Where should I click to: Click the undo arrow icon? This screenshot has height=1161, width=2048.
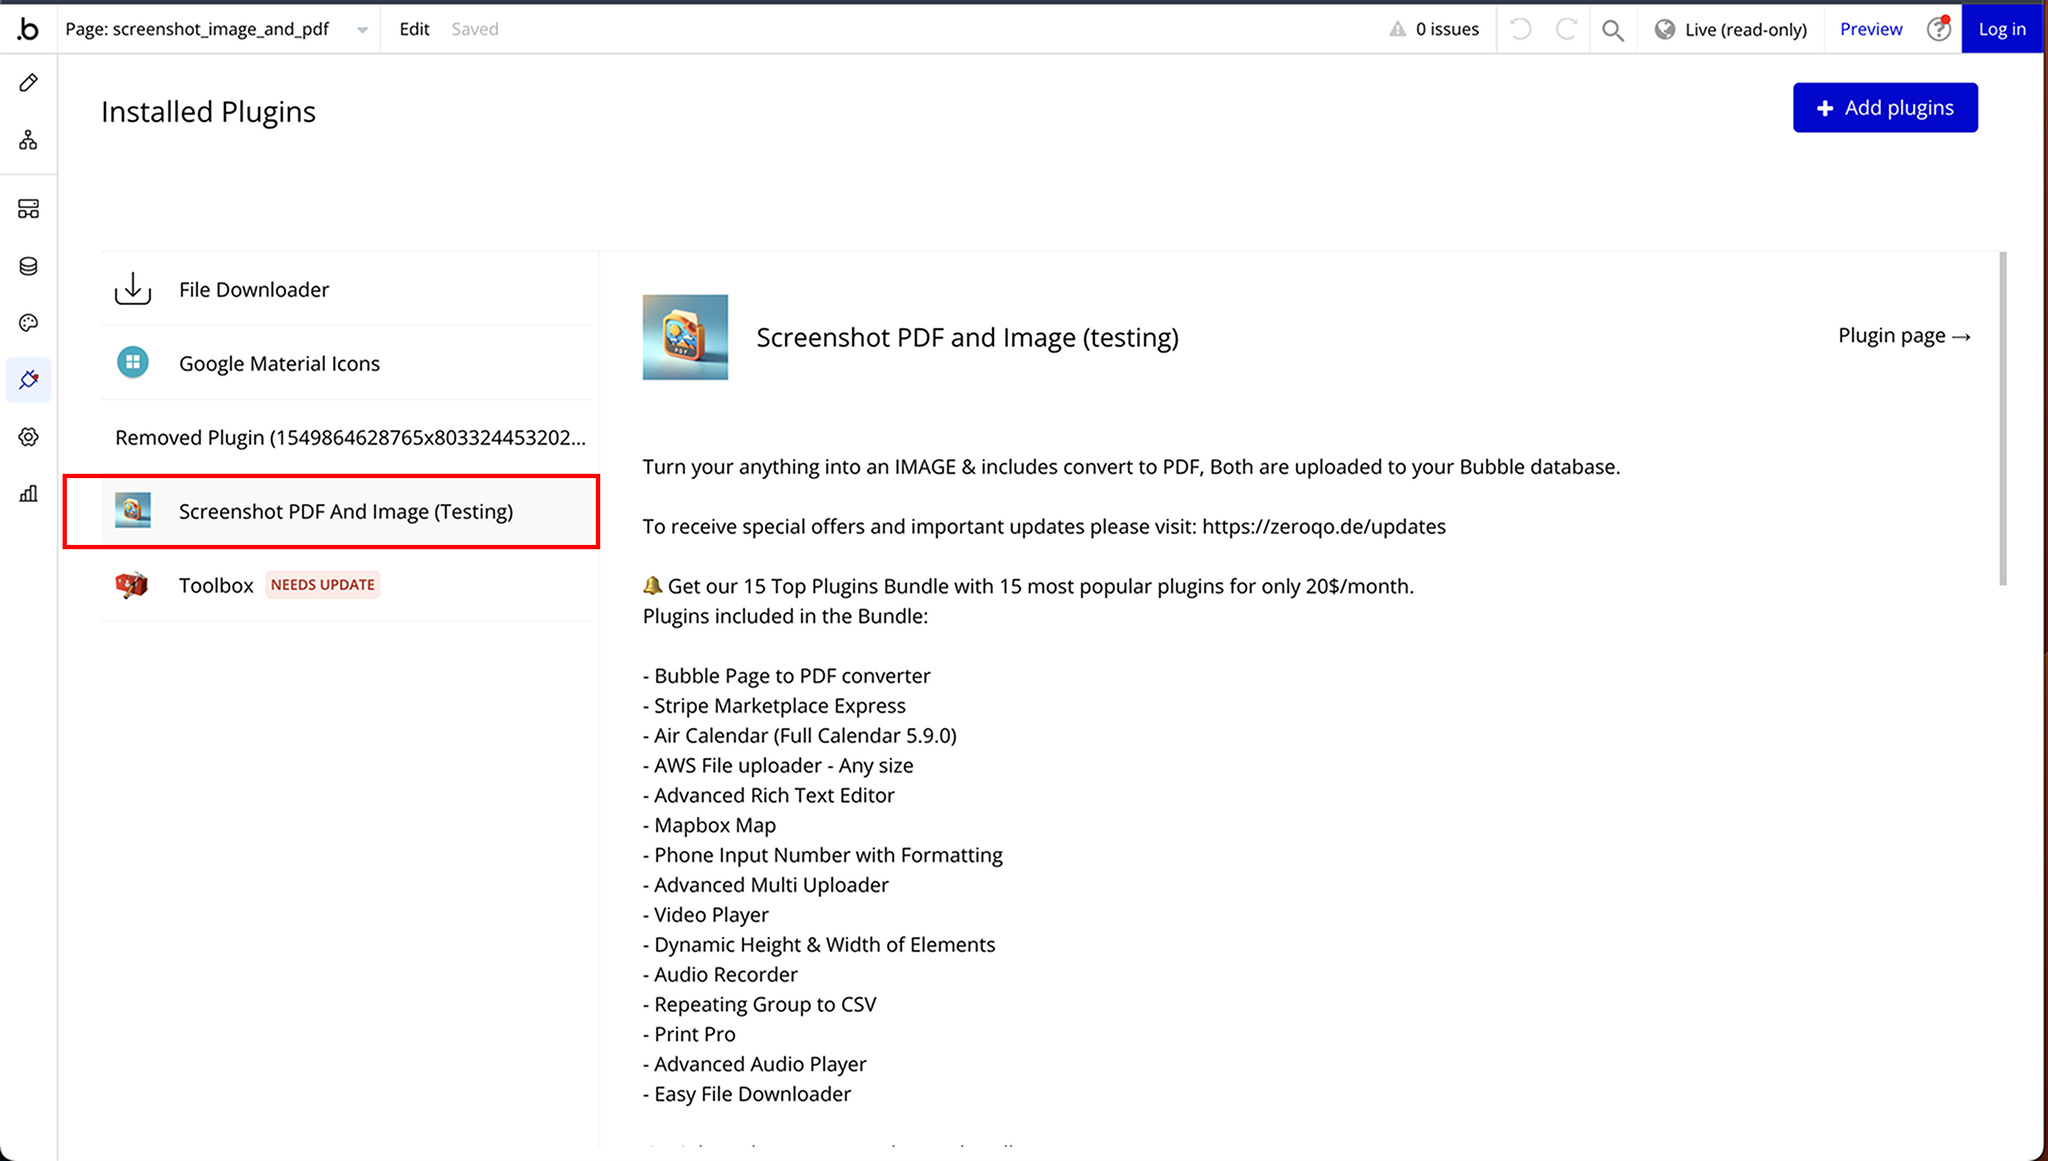tap(1520, 30)
